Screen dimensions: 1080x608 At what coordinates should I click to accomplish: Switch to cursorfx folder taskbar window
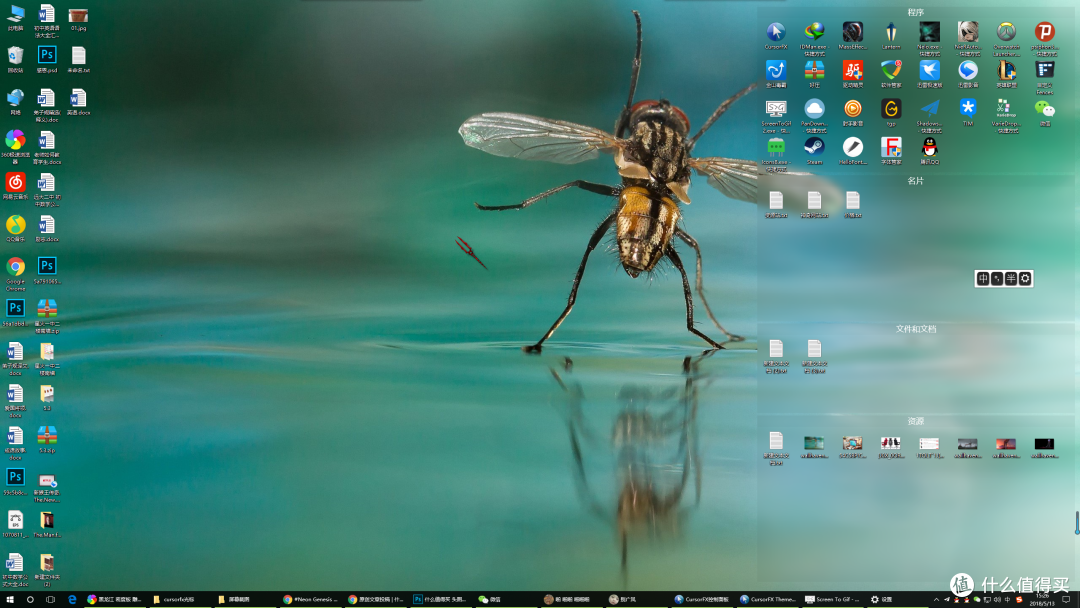coord(179,600)
